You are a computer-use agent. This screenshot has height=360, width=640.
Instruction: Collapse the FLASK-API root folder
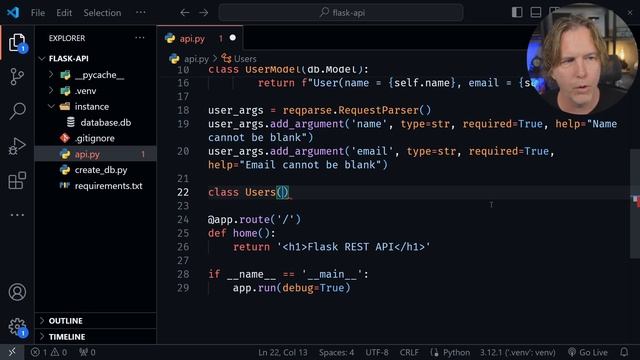(42, 58)
